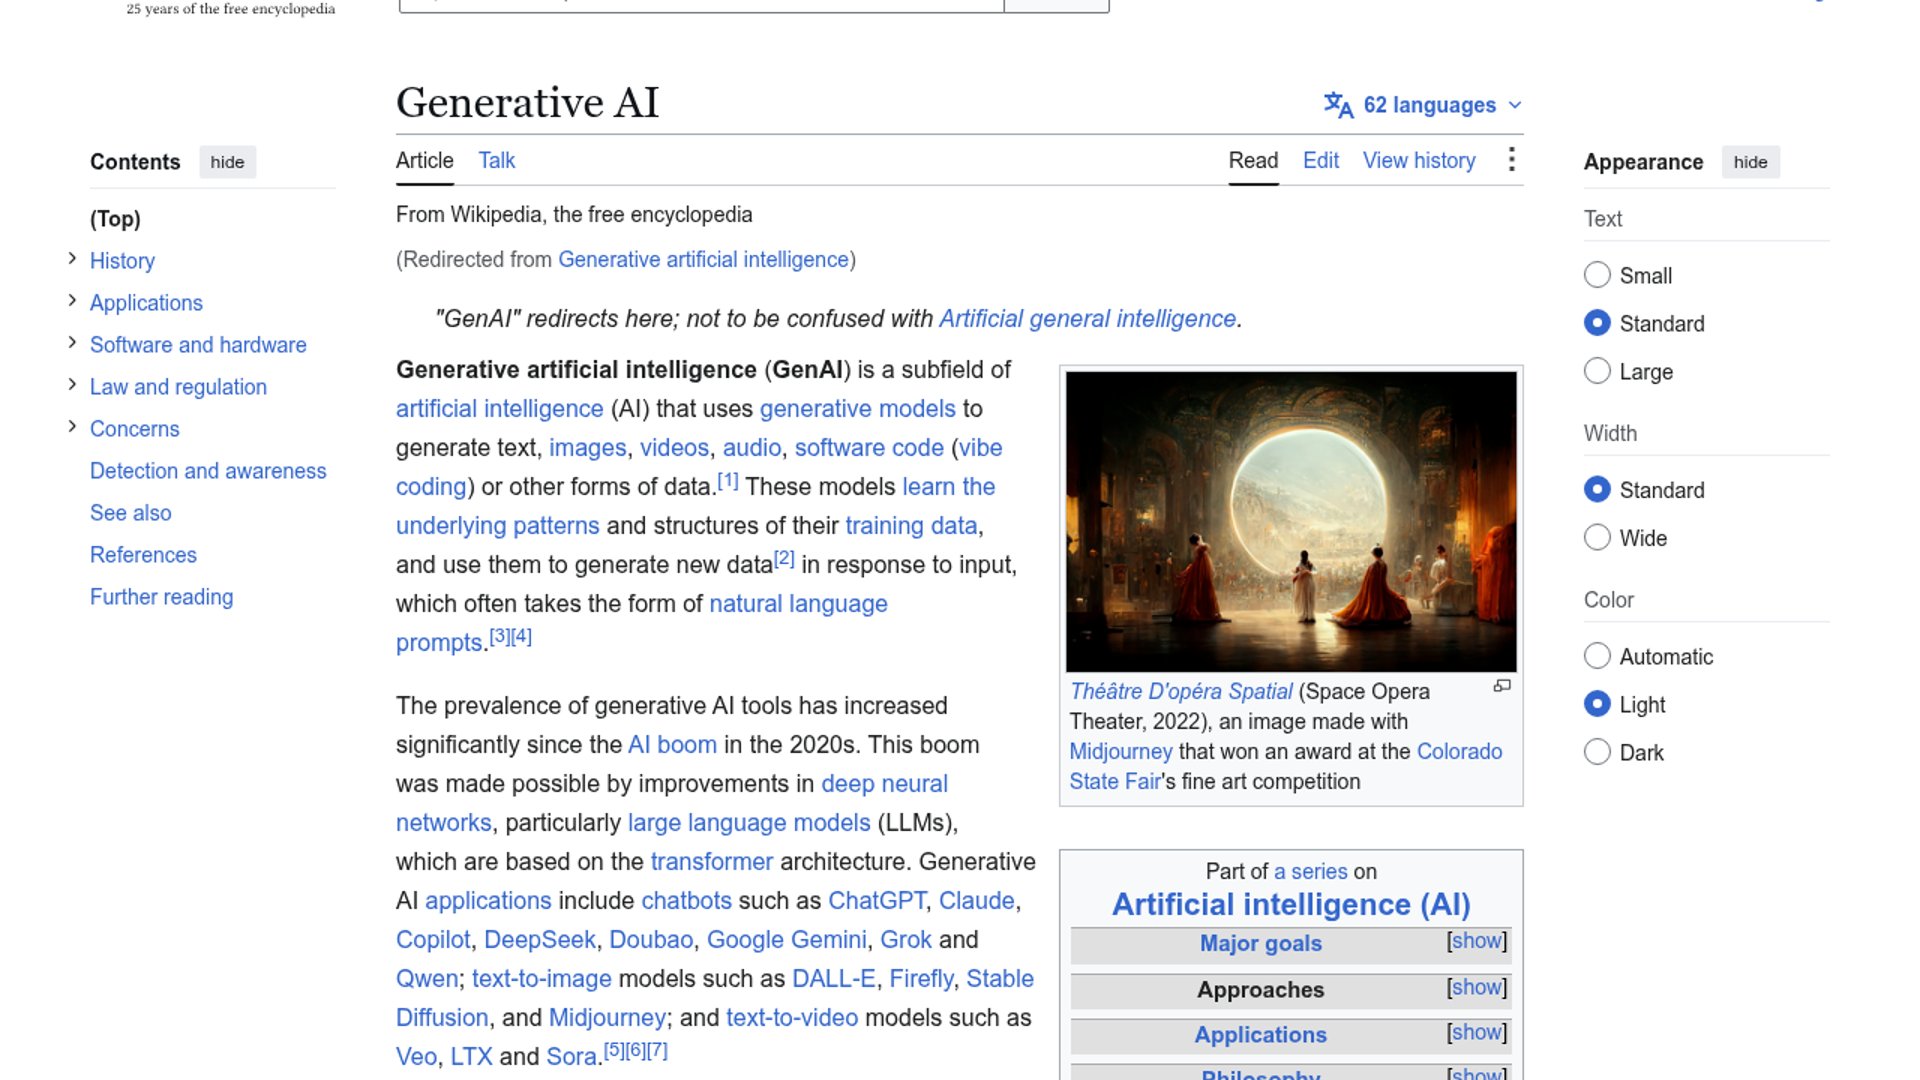Open the Sora link
Image resolution: width=1920 pixels, height=1080 pixels.
571,1057
